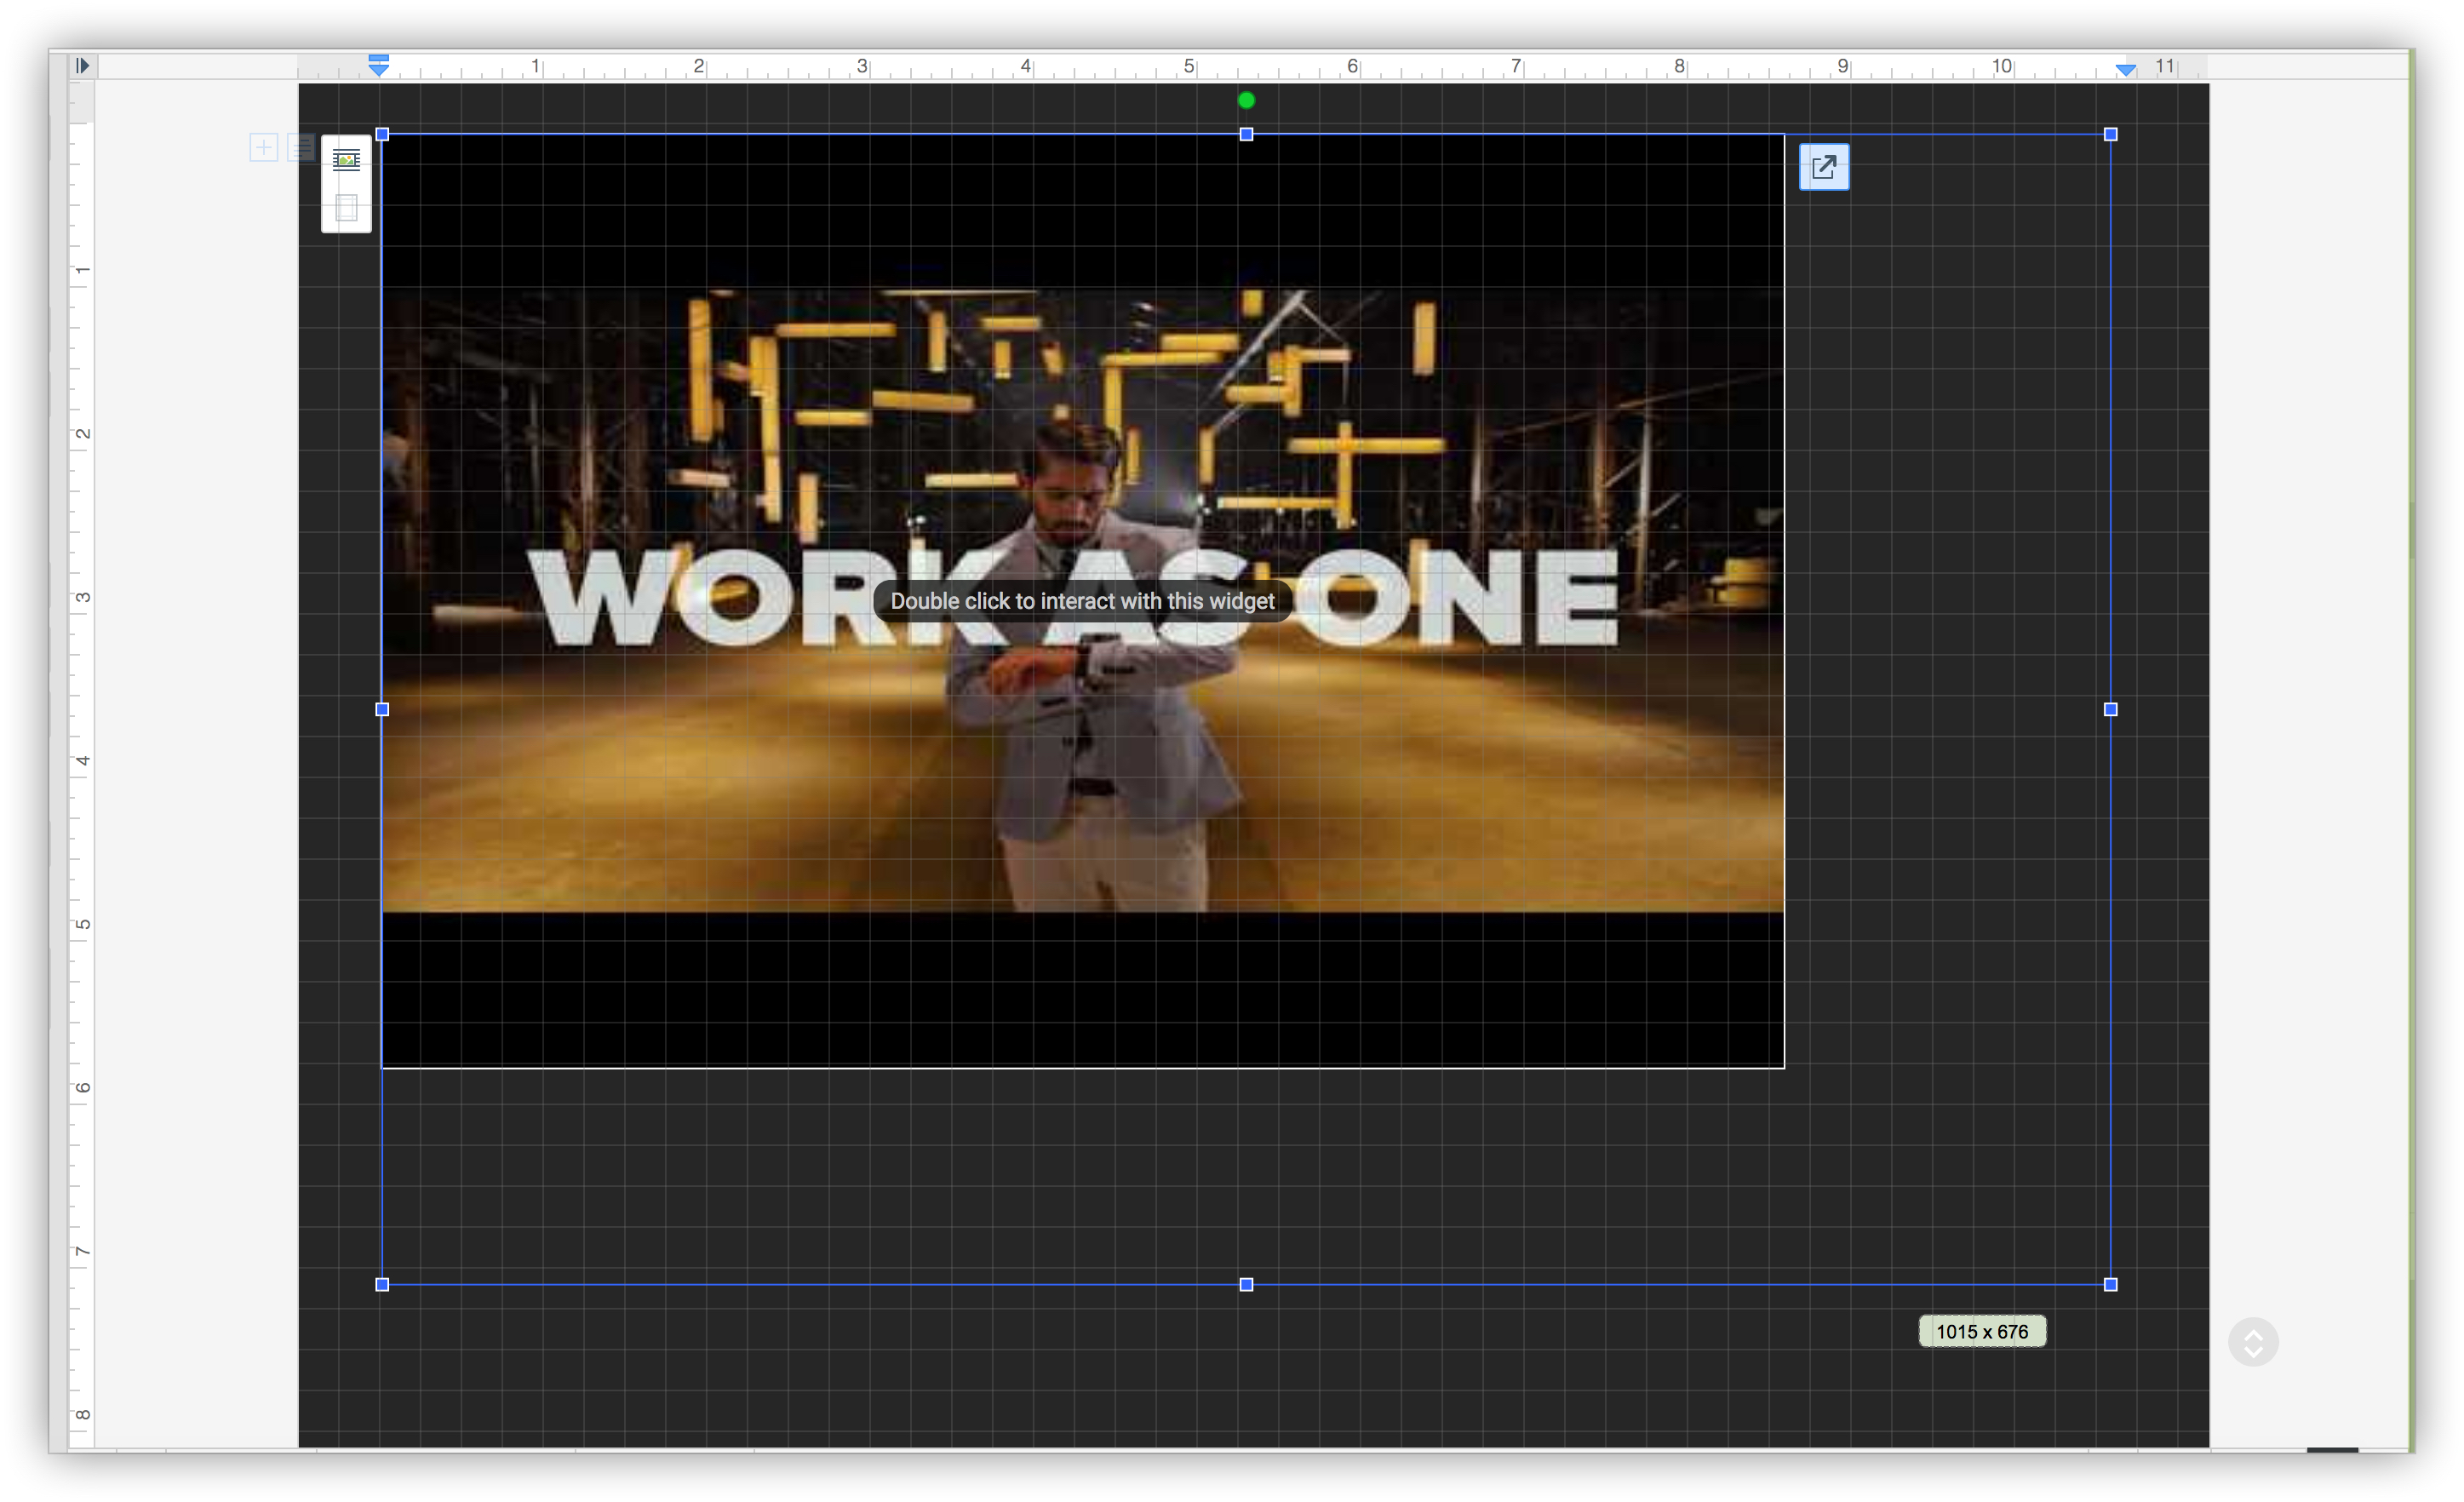The height and width of the screenshot is (1502, 2464).
Task: Select the inline image layout option
Action: 346,160
